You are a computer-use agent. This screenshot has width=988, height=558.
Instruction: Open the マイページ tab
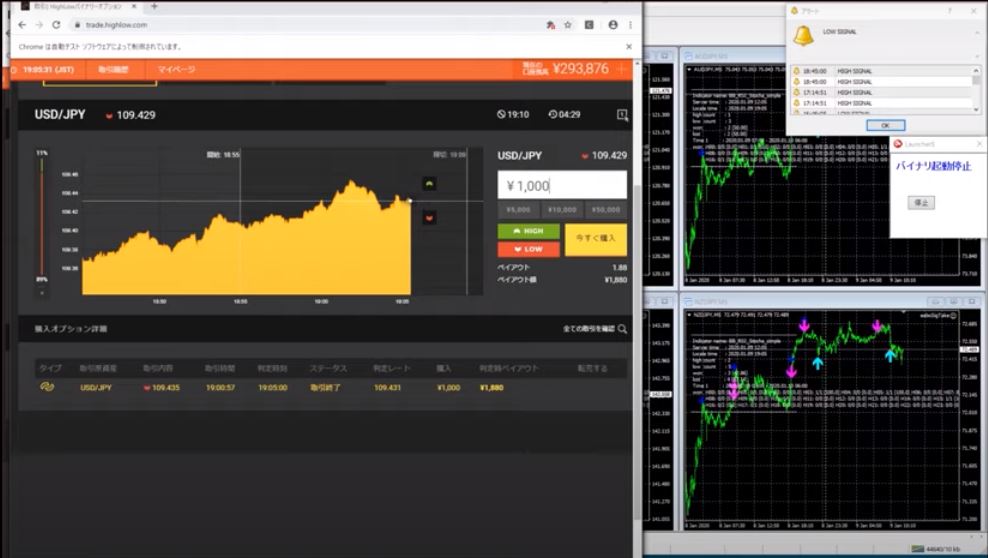[177, 69]
